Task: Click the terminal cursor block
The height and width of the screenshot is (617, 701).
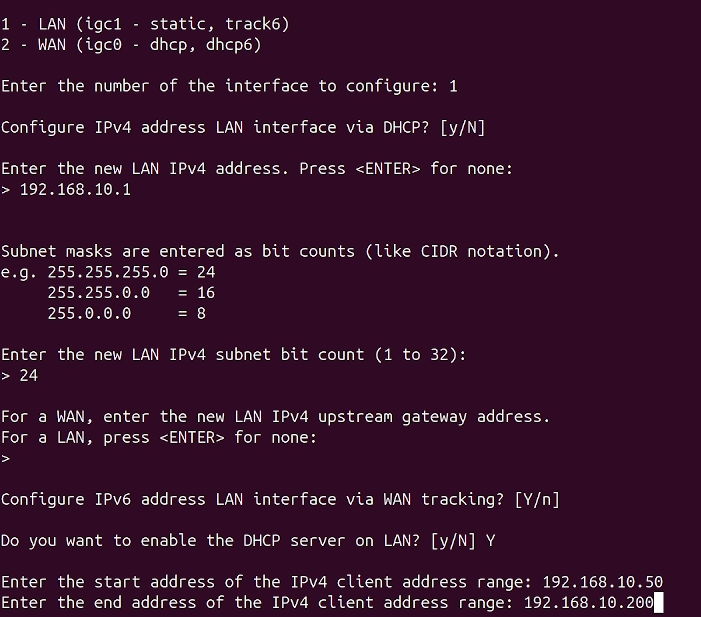Action: click(x=659, y=603)
